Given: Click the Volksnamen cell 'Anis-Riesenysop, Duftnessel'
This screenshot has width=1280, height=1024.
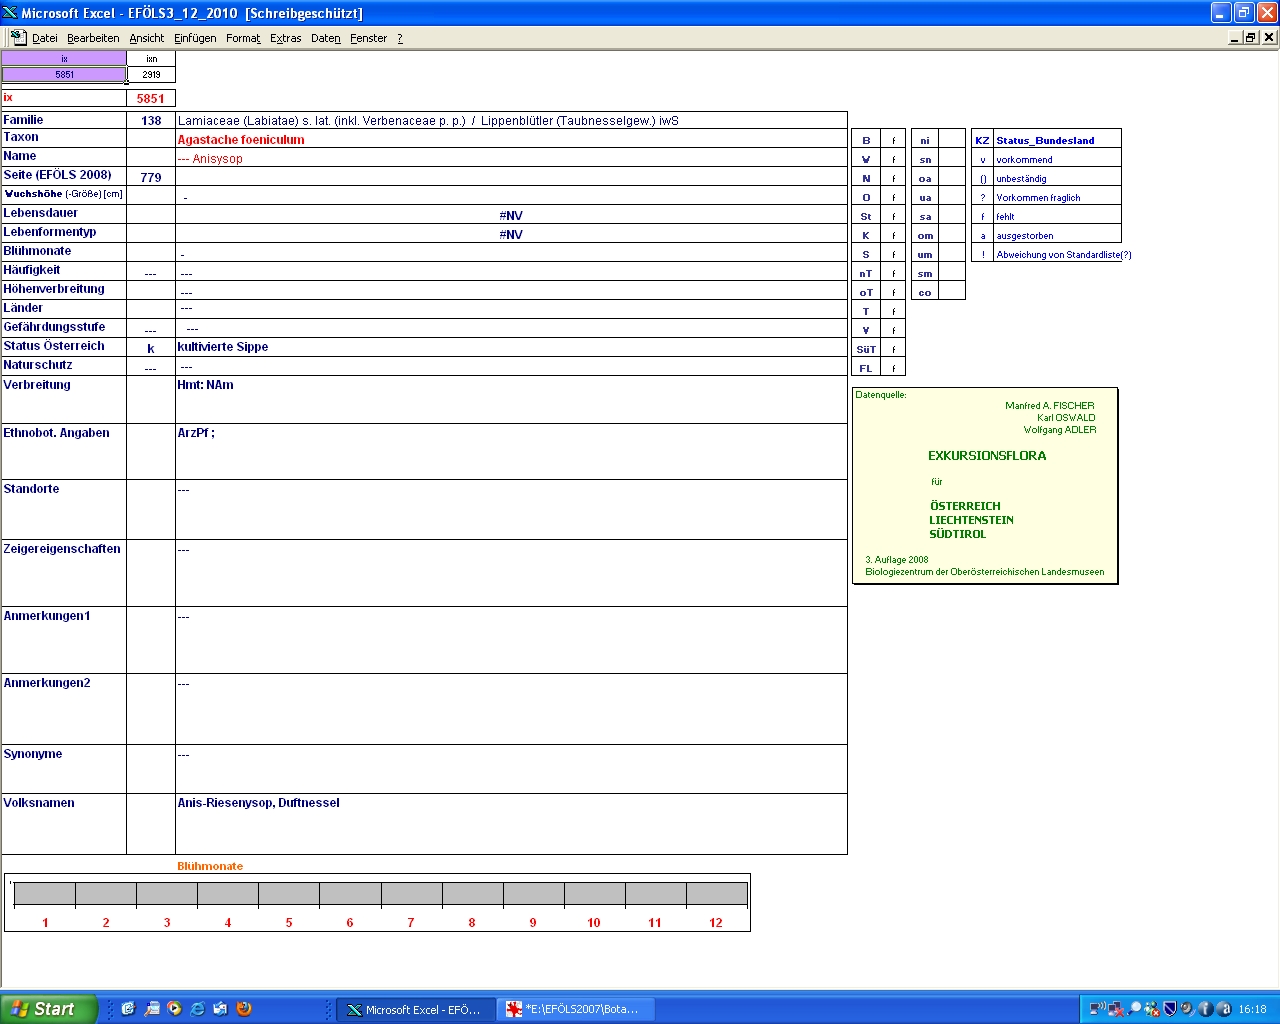Looking at the screenshot, I should point(511,823).
